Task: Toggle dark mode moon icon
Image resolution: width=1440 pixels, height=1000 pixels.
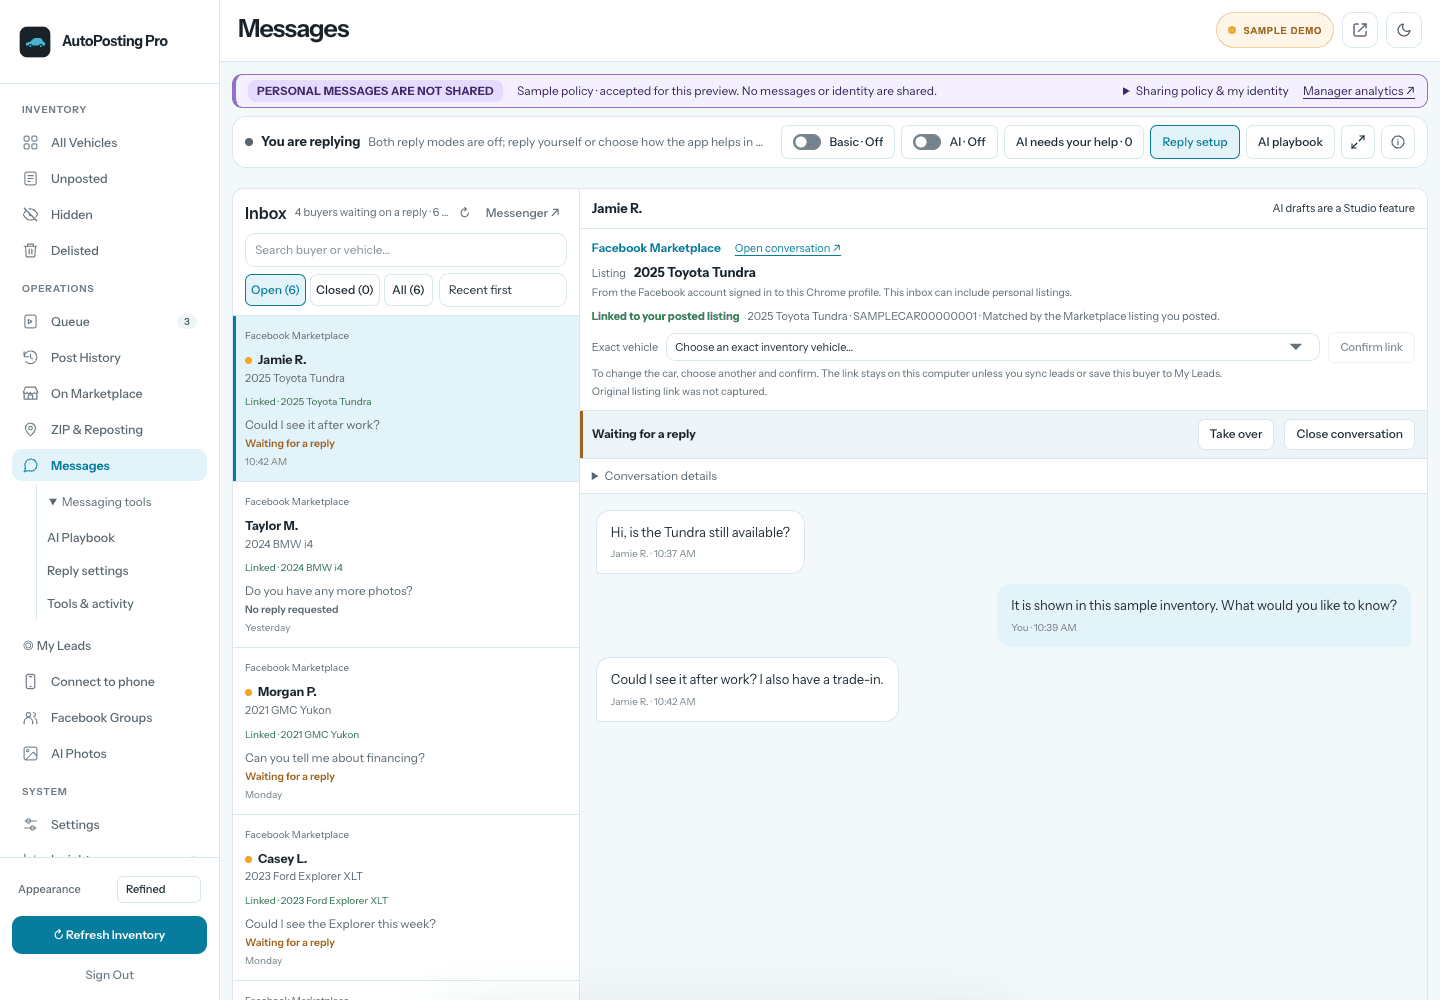Action: (1404, 30)
